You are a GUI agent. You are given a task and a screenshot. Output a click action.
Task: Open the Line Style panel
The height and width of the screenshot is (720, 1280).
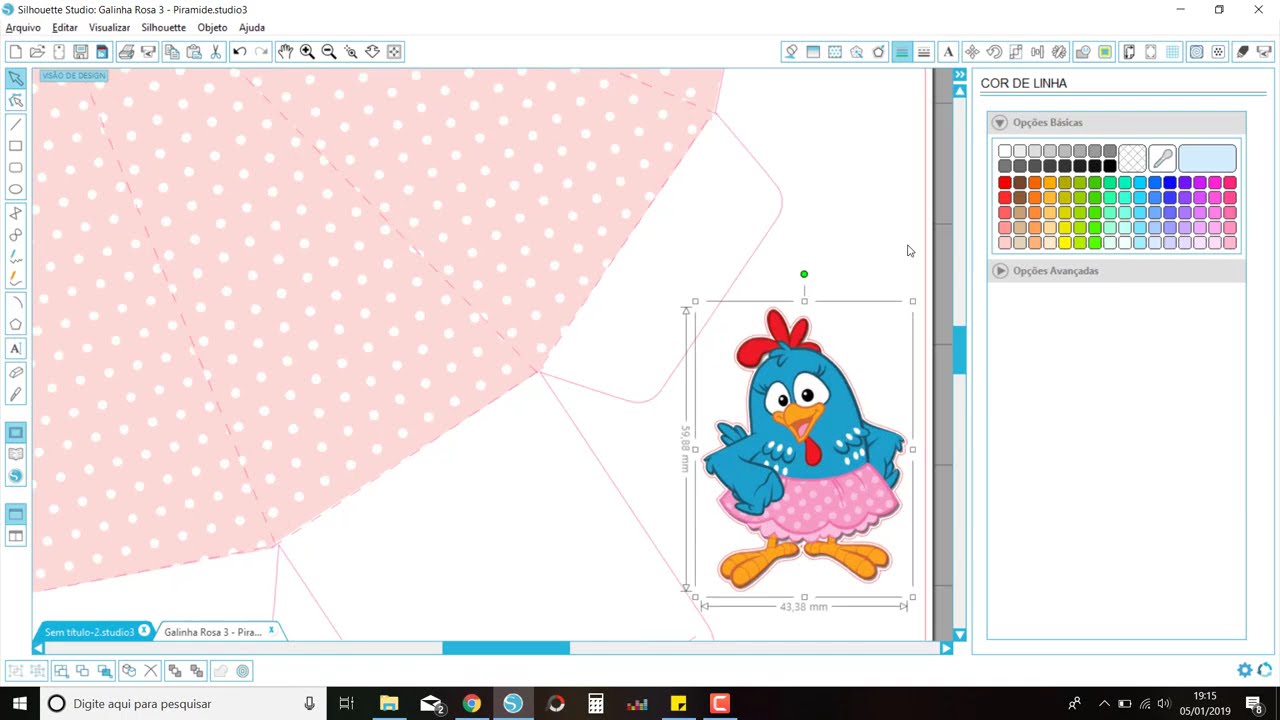(x=924, y=52)
